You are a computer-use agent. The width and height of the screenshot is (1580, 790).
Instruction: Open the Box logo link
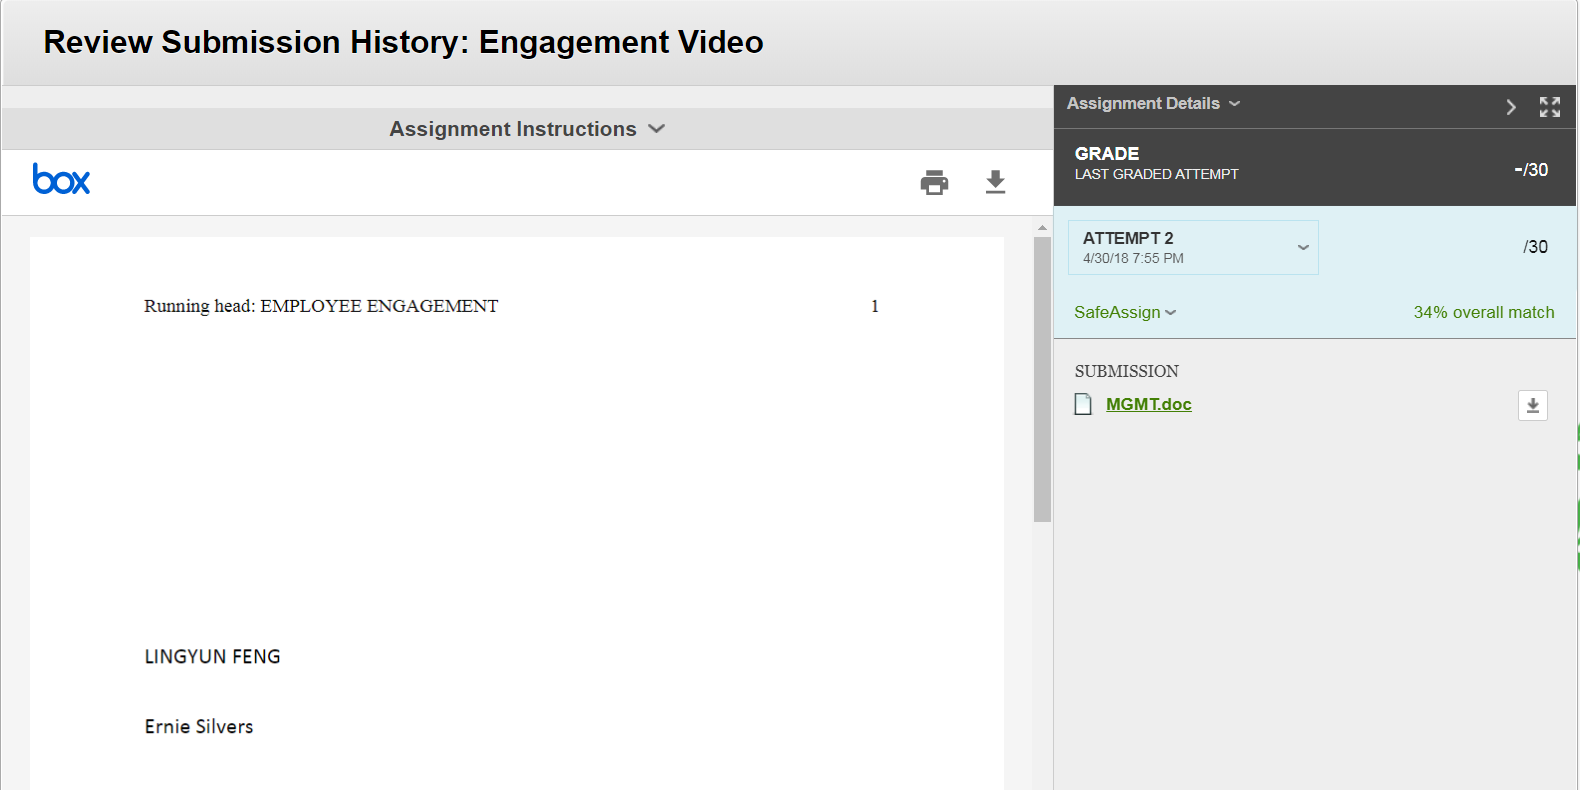tap(61, 179)
